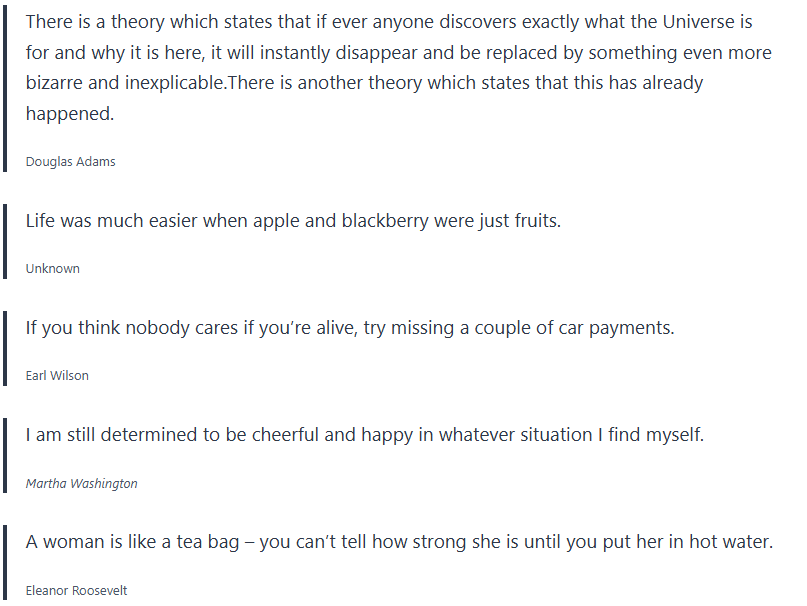Click the Unknown author attribution

point(53,268)
